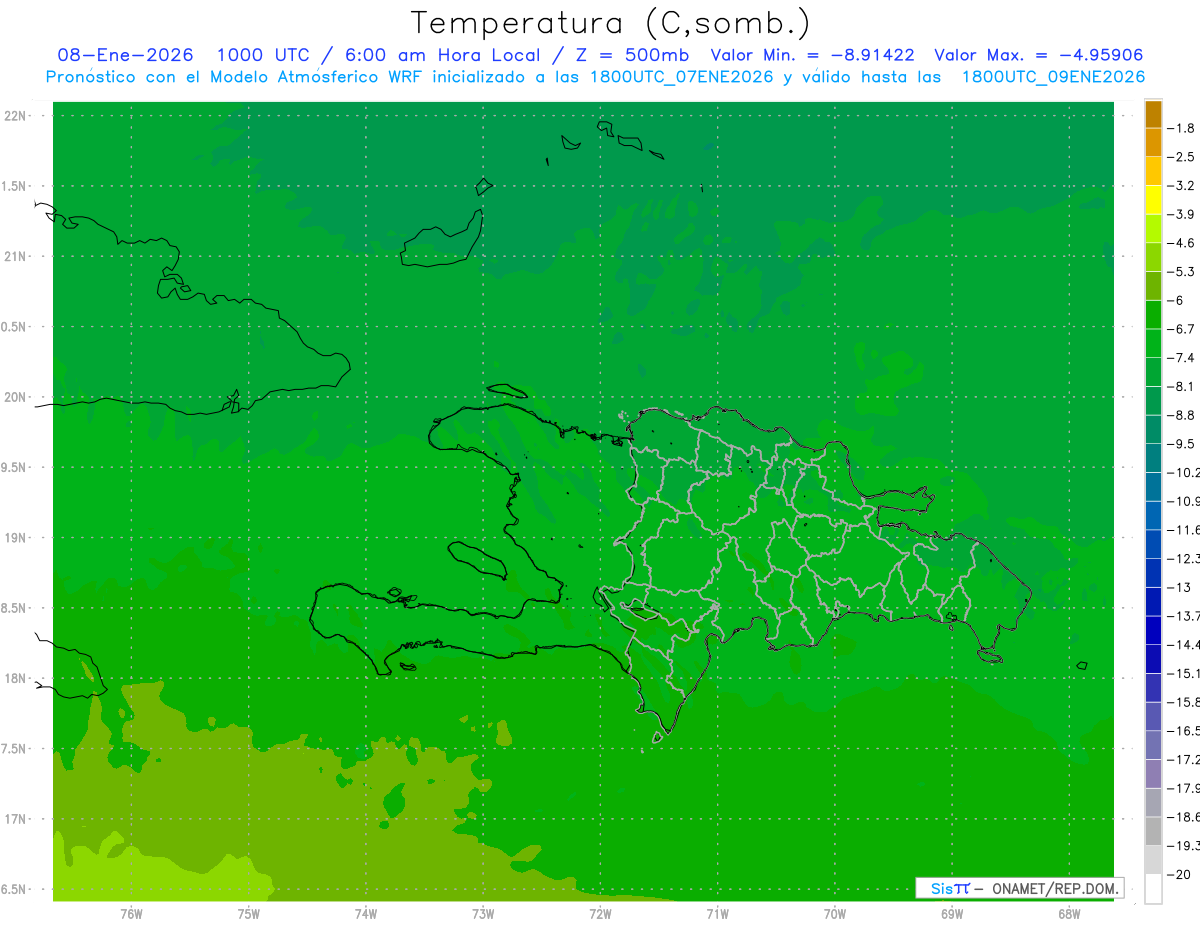
Task: Click the '-5.3' colorbar value
Action: click(1181, 271)
